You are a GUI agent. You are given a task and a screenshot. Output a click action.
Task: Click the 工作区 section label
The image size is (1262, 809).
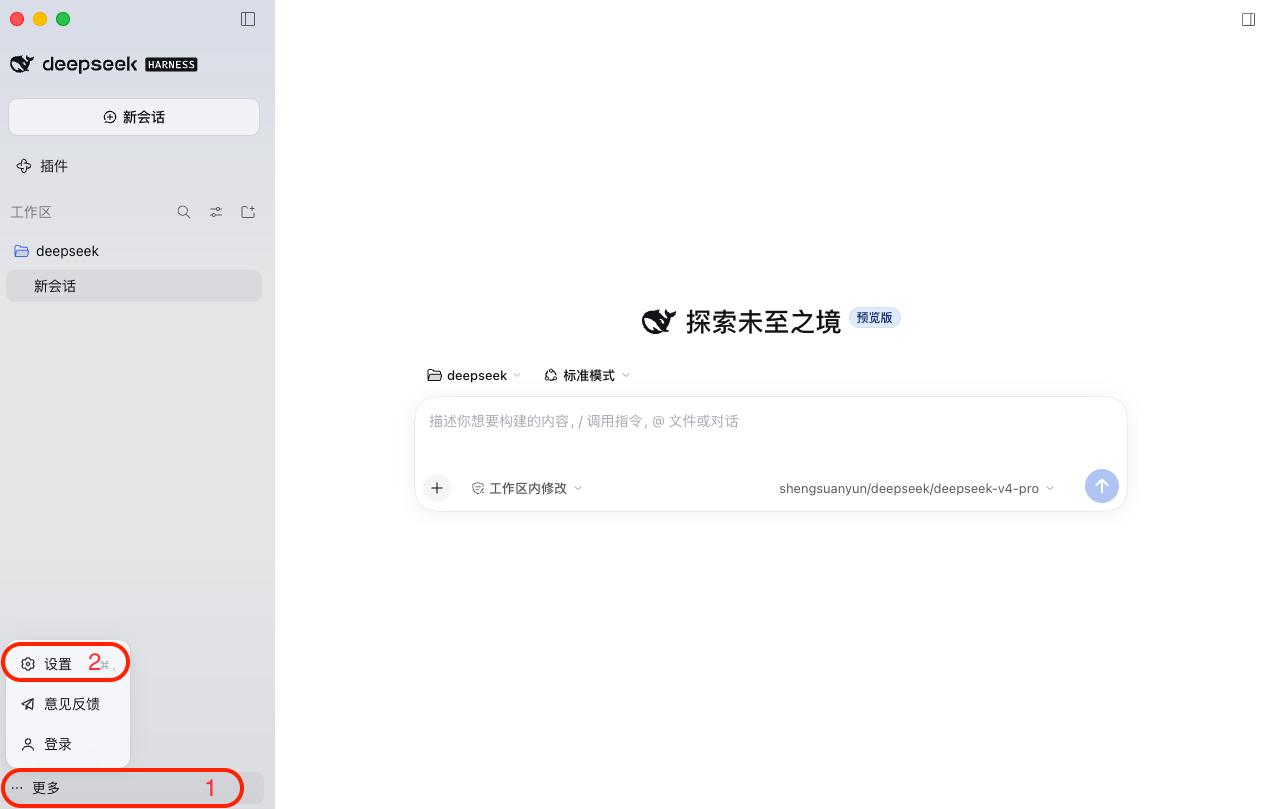coord(31,212)
